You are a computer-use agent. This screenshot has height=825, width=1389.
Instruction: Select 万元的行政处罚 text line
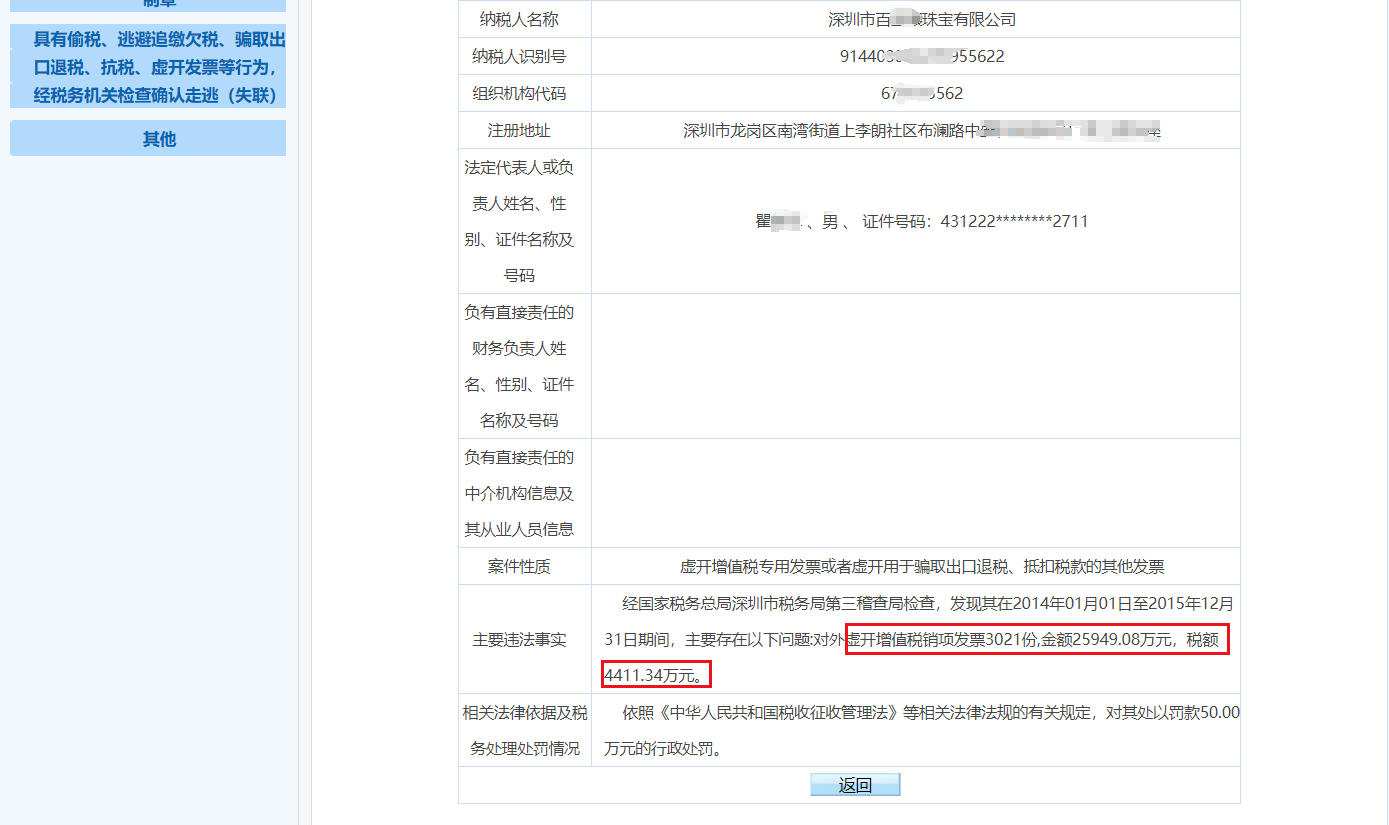click(662, 748)
